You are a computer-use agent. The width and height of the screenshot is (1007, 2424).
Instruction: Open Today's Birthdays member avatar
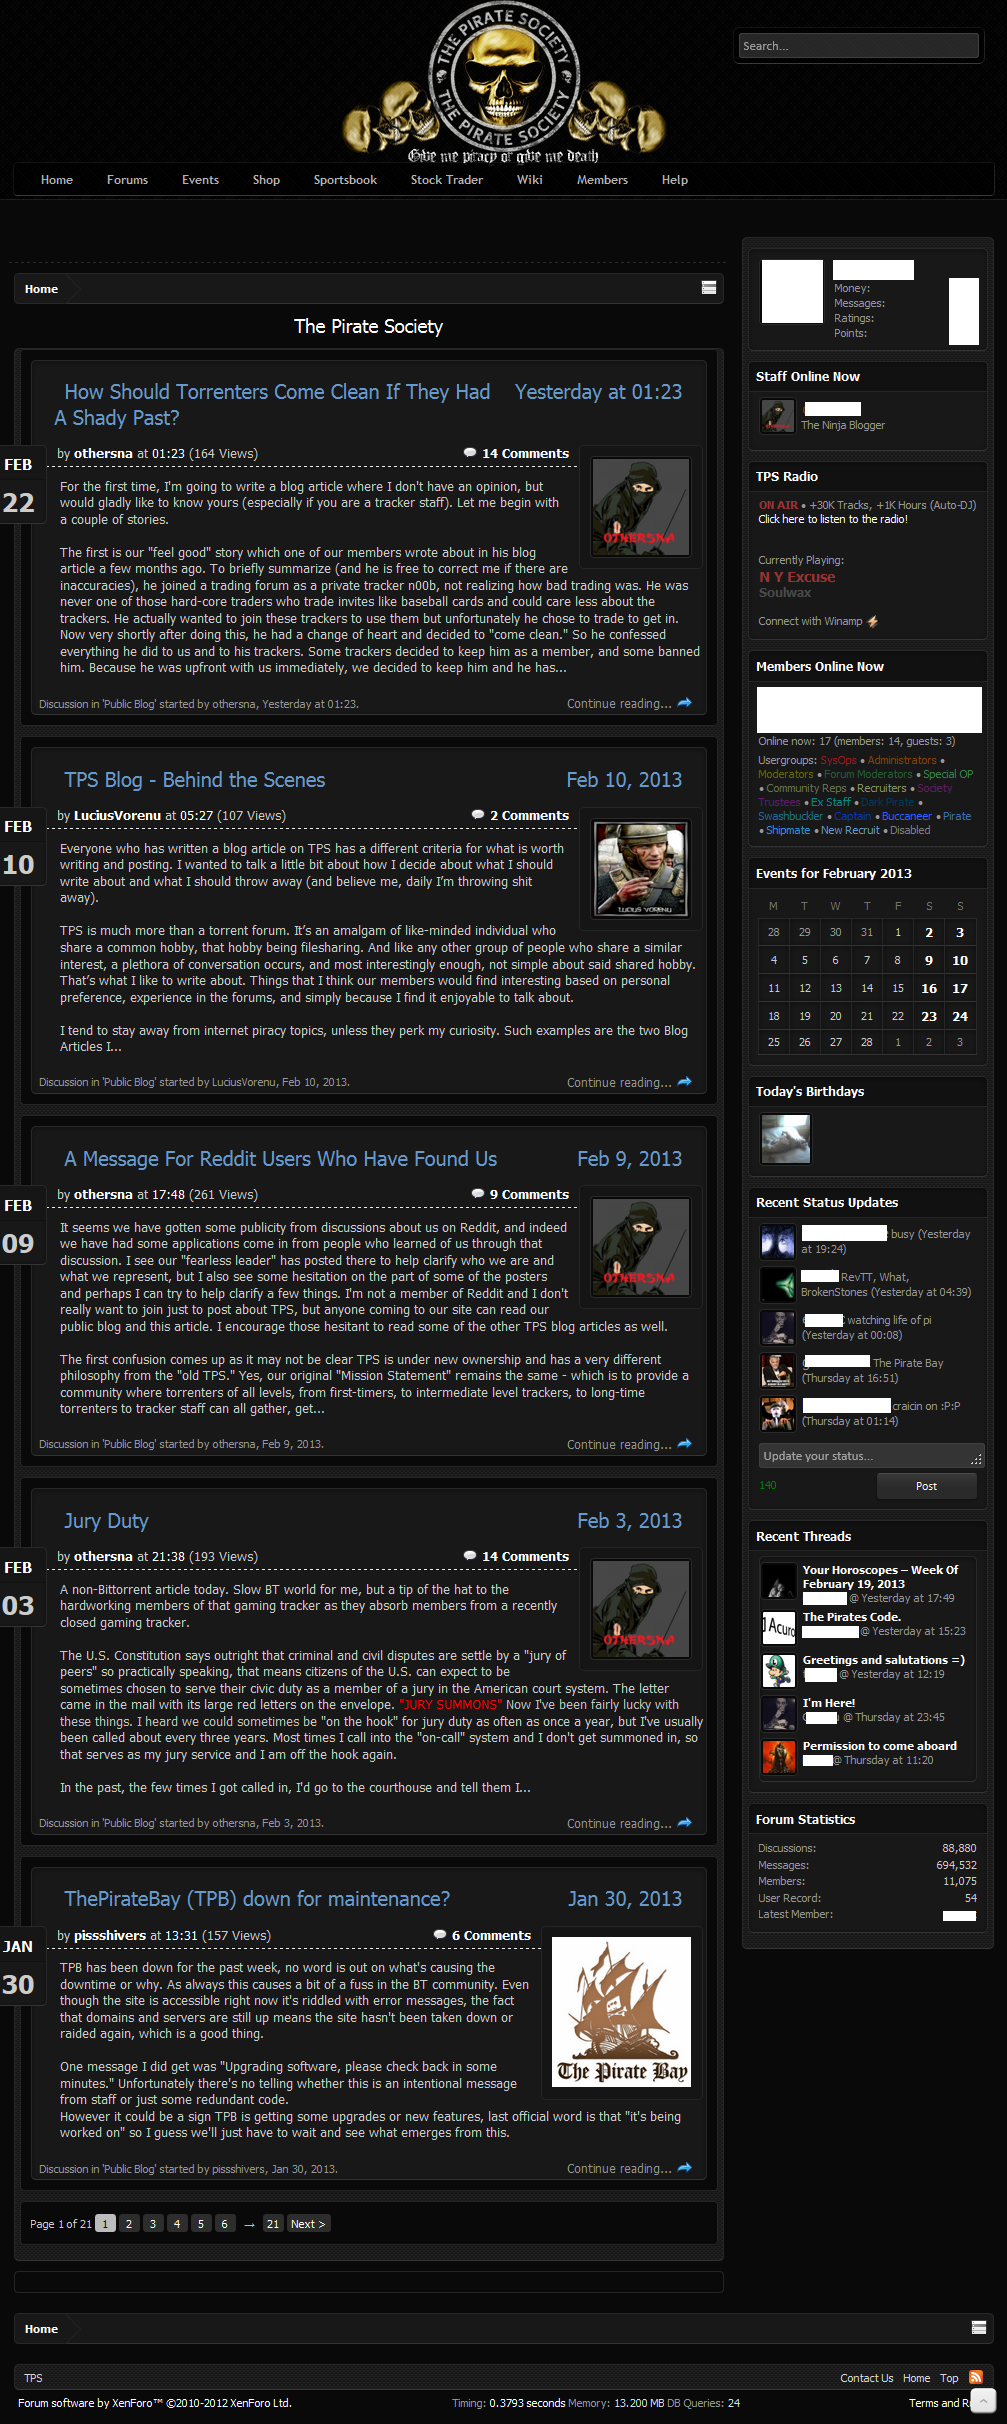[785, 1139]
